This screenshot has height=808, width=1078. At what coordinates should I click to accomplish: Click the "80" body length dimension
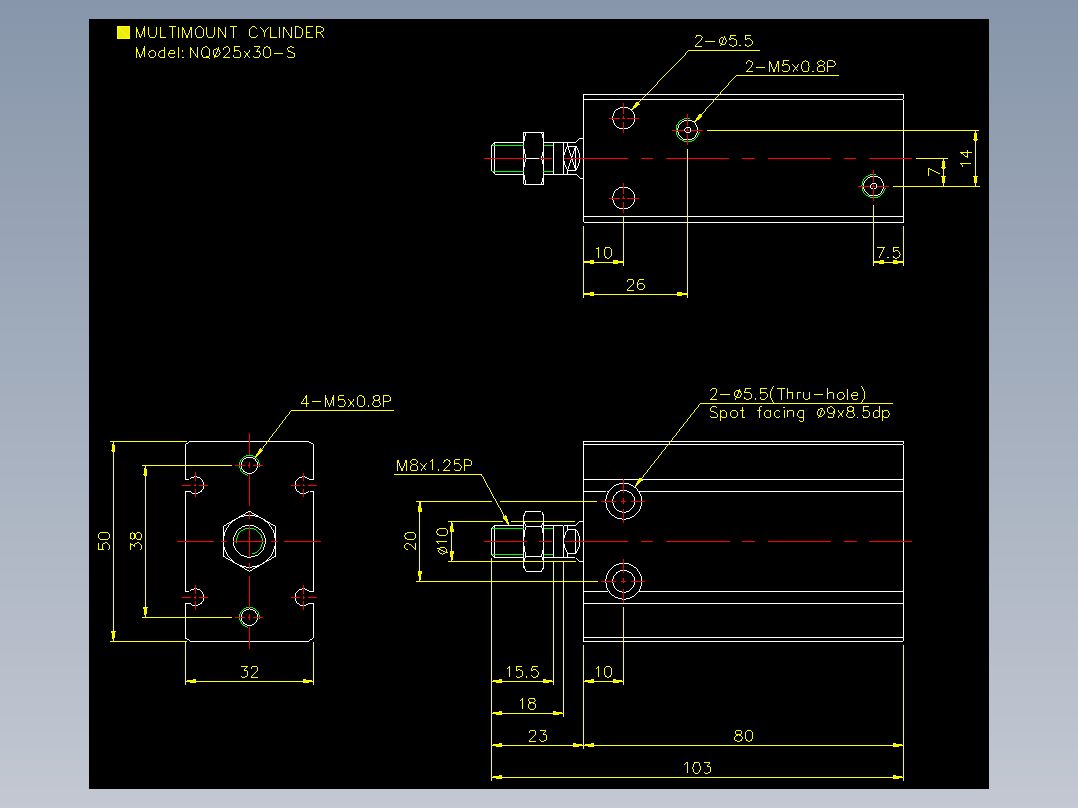743,736
